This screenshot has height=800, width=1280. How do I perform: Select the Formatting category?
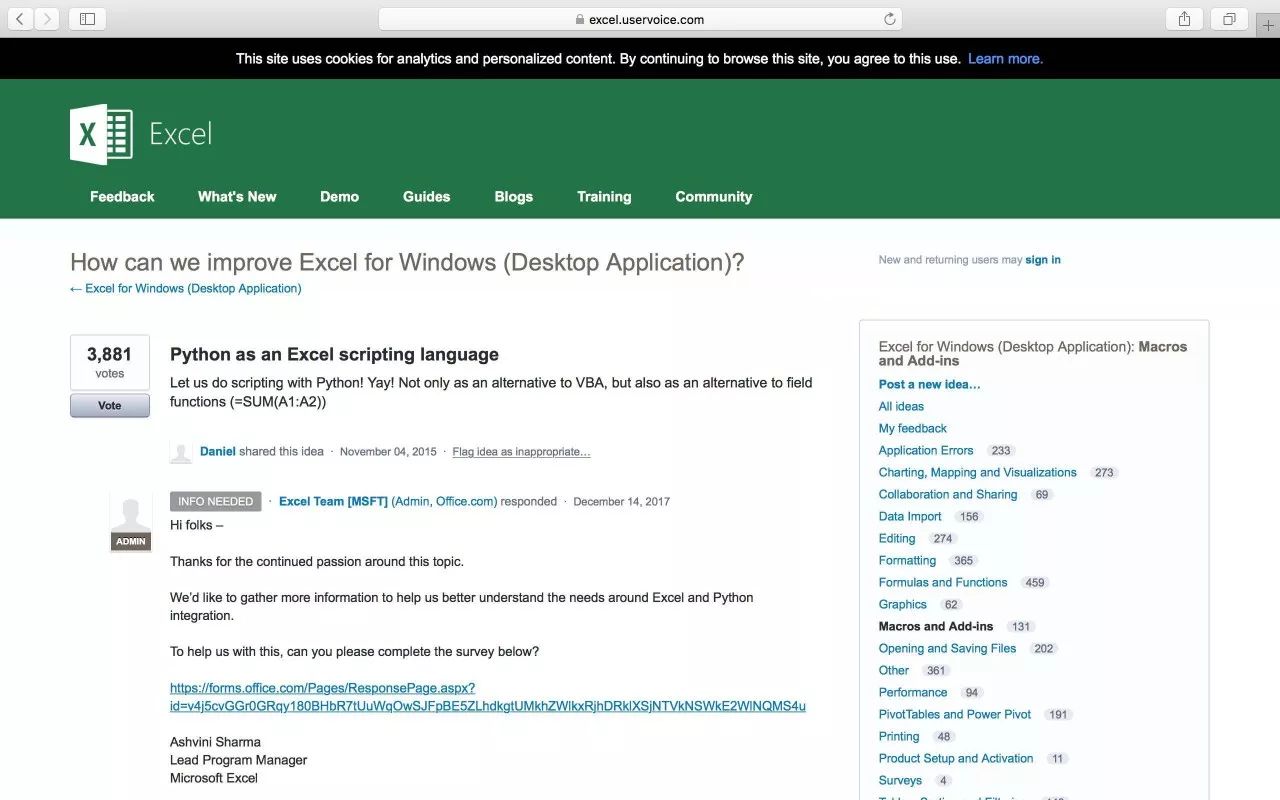pos(908,560)
